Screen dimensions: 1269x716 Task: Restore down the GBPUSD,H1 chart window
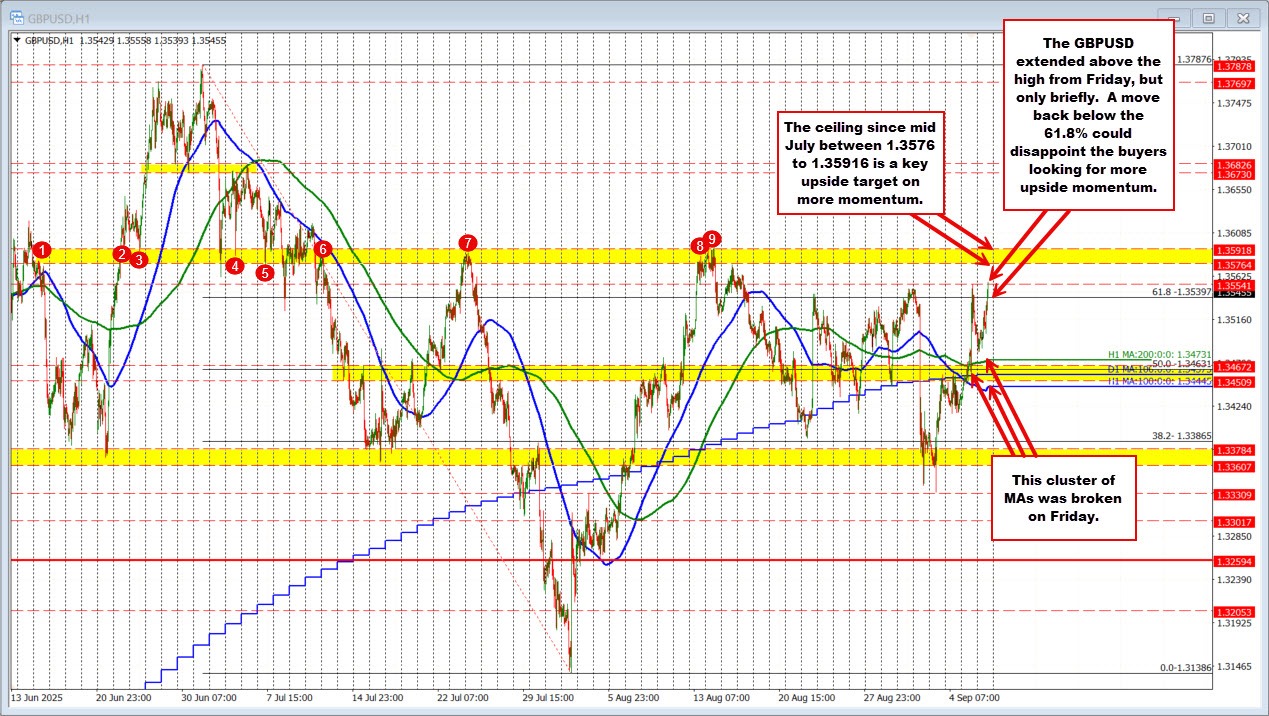(x=1208, y=17)
